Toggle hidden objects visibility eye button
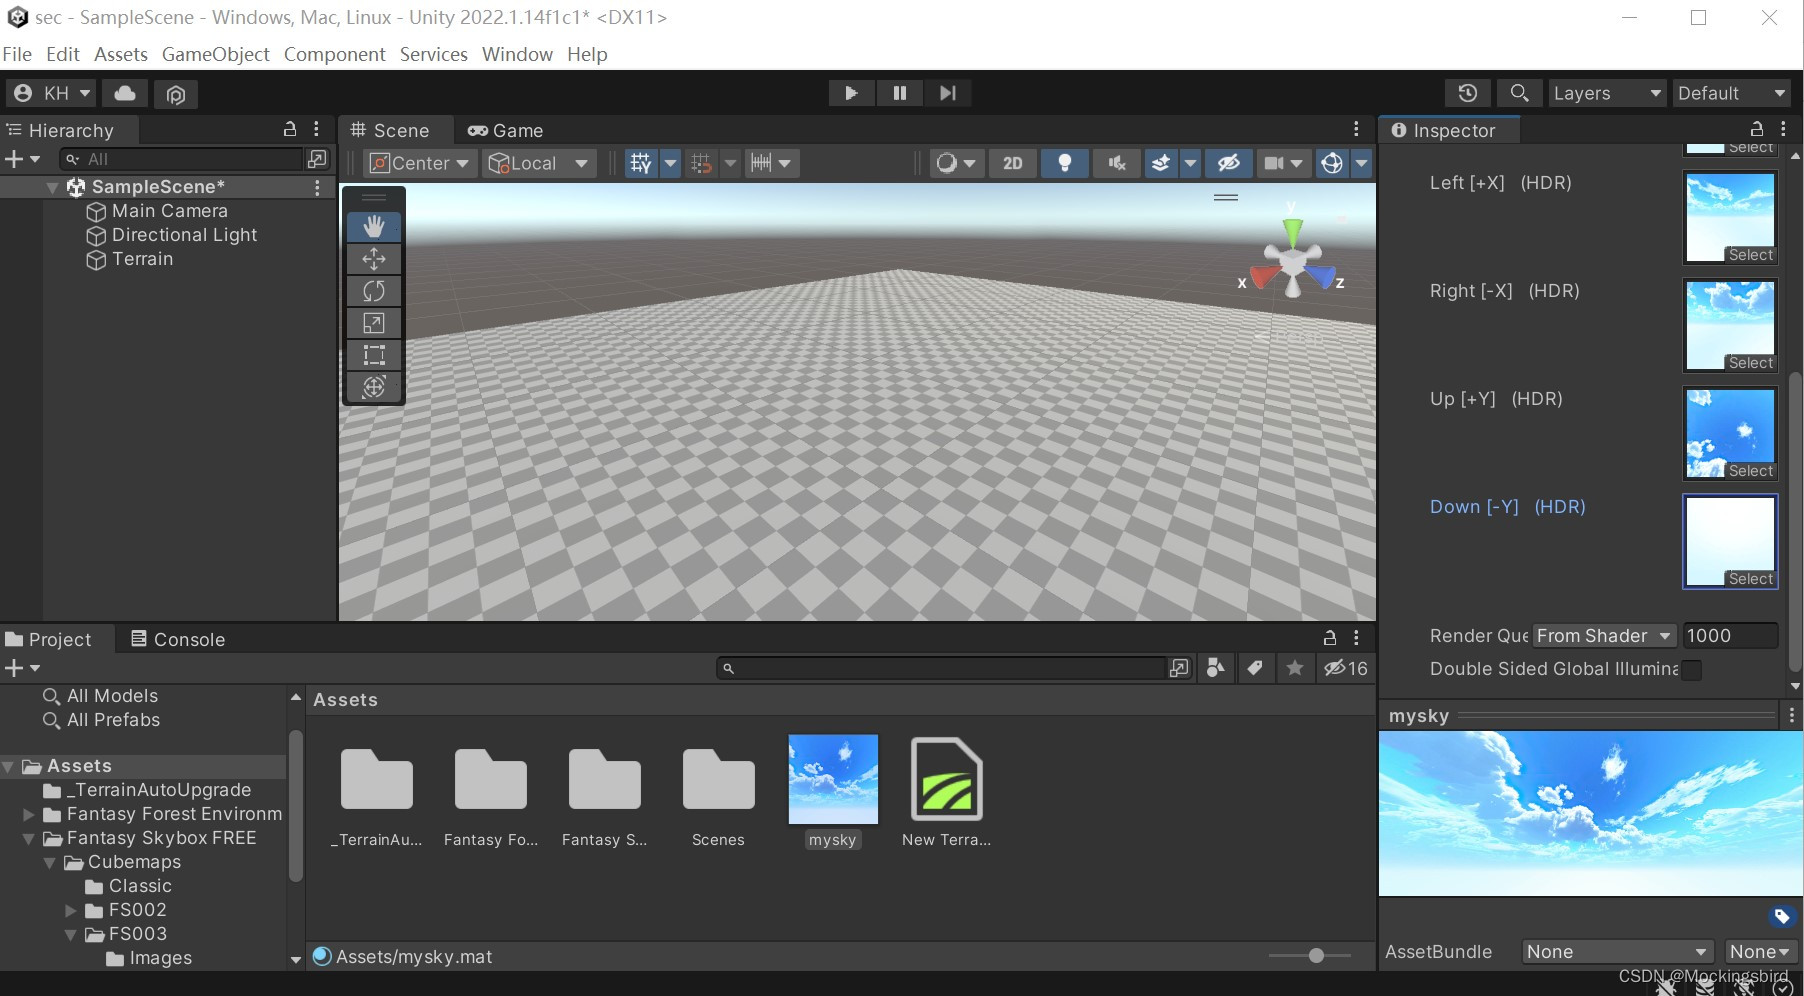The image size is (1804, 996). click(x=1229, y=163)
